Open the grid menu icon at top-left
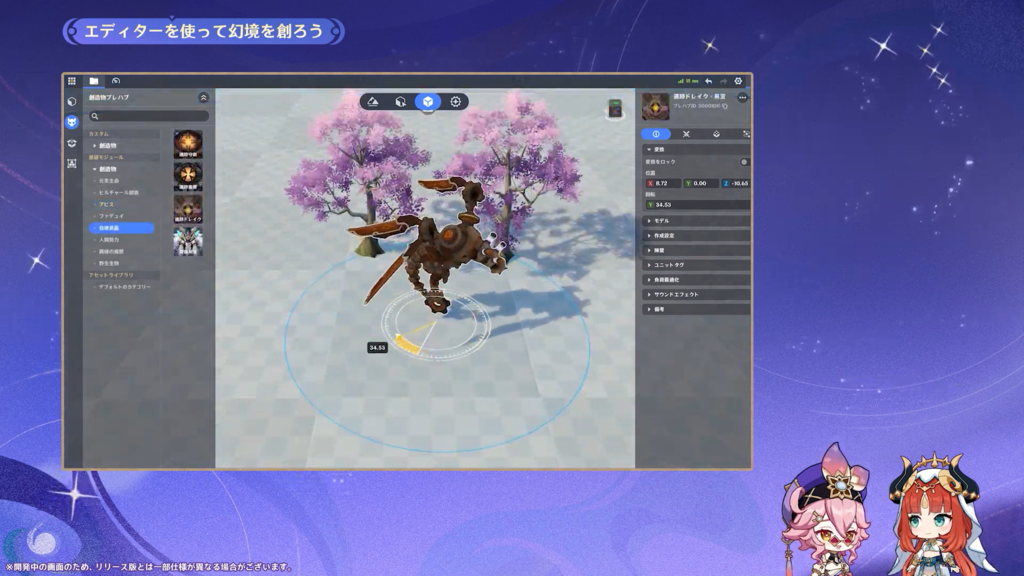 tap(72, 81)
